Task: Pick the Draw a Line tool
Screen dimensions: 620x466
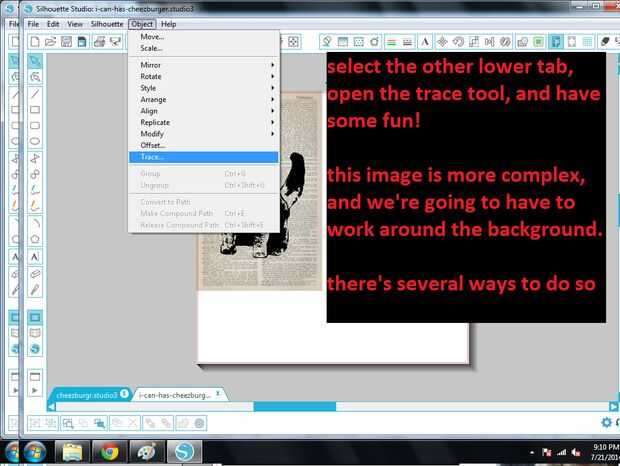Action: pos(35,94)
